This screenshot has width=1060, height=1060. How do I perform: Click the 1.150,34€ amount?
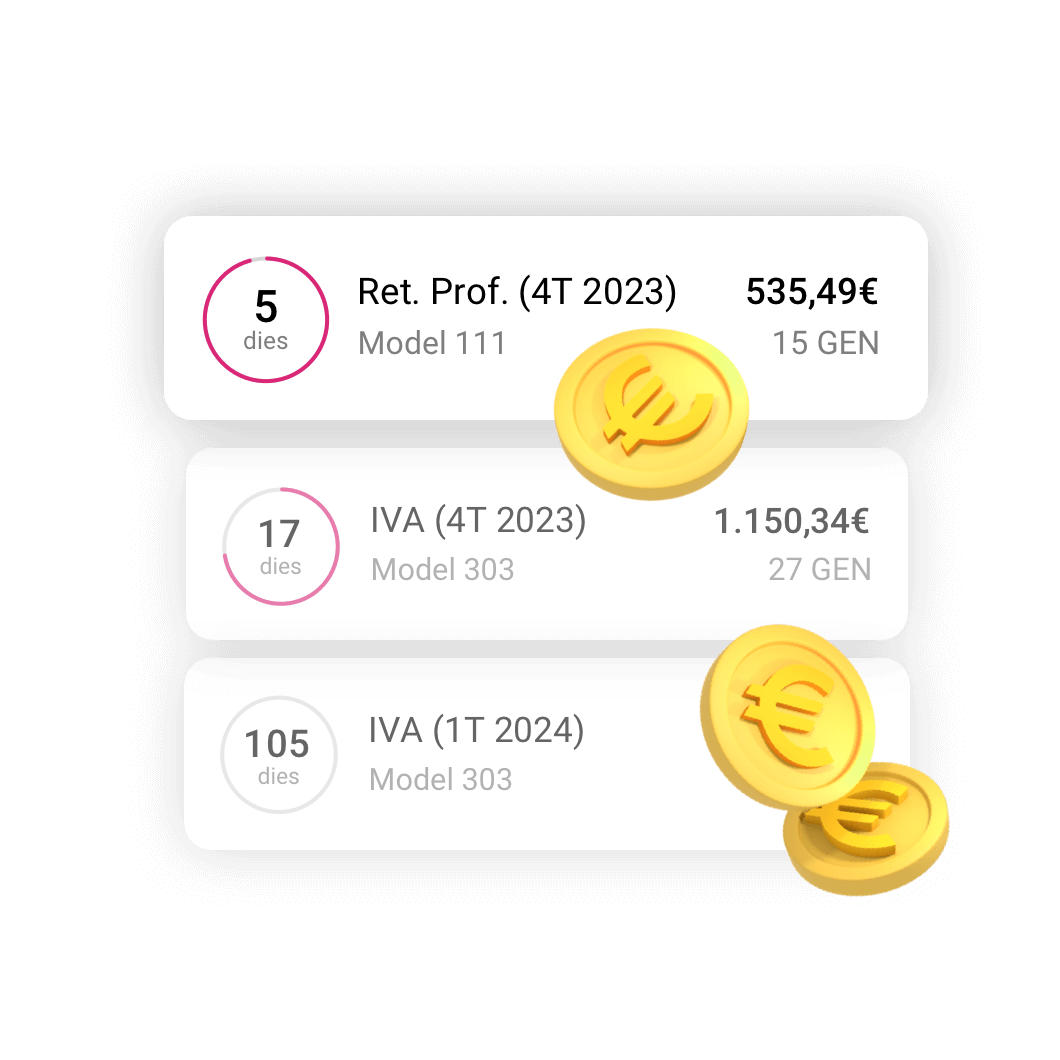pyautogui.click(x=792, y=521)
